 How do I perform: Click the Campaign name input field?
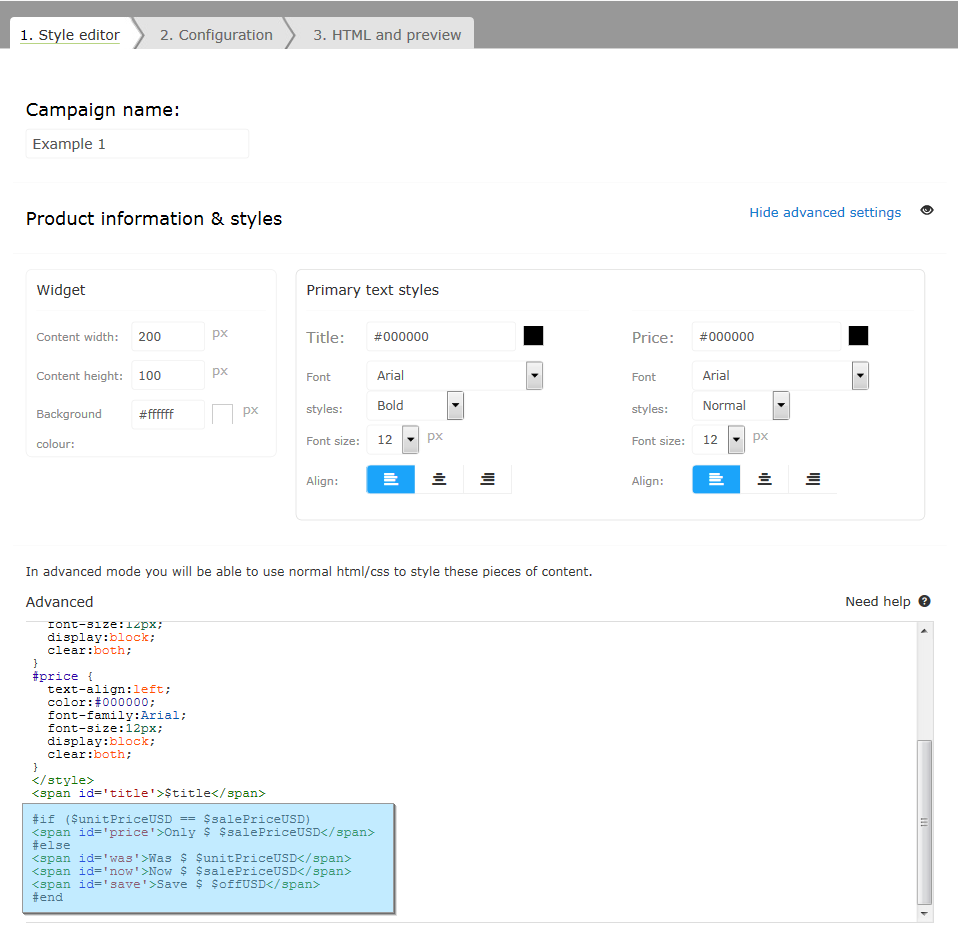[137, 144]
